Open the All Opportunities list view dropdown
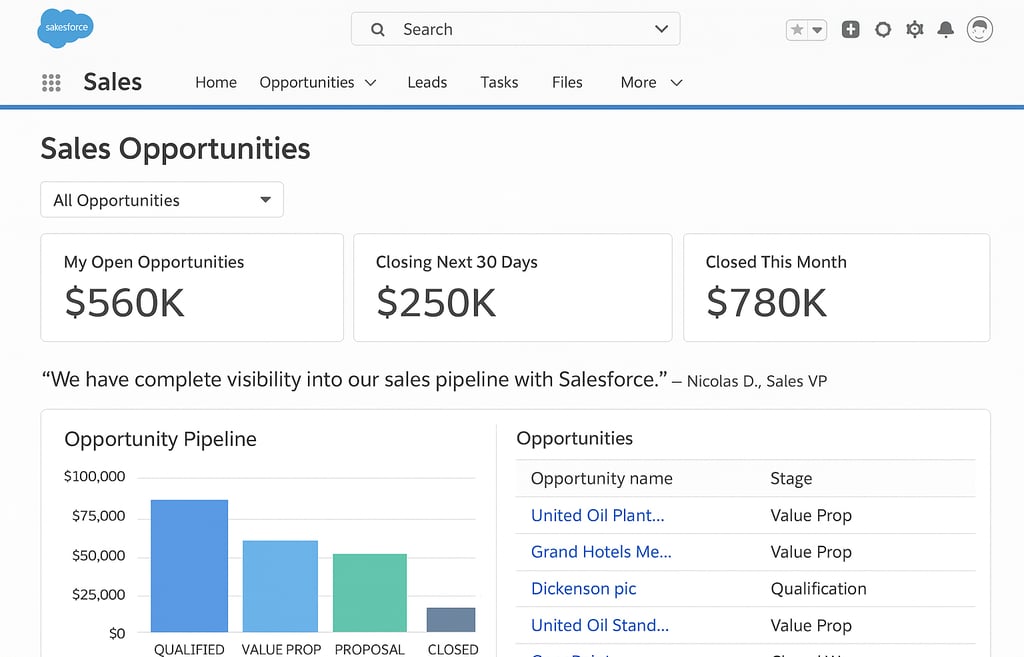Screen dimensions: 1024x657 (x=162, y=200)
